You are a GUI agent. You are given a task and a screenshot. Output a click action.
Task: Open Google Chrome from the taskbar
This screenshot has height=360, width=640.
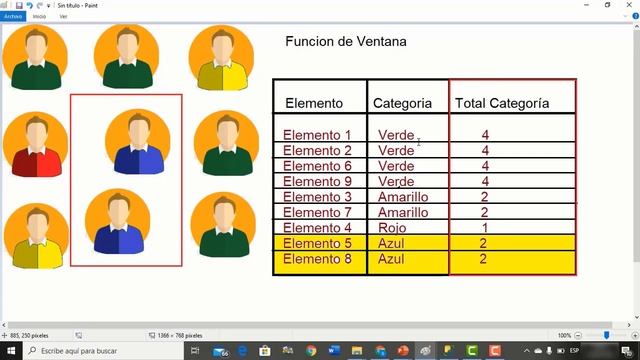(311, 351)
